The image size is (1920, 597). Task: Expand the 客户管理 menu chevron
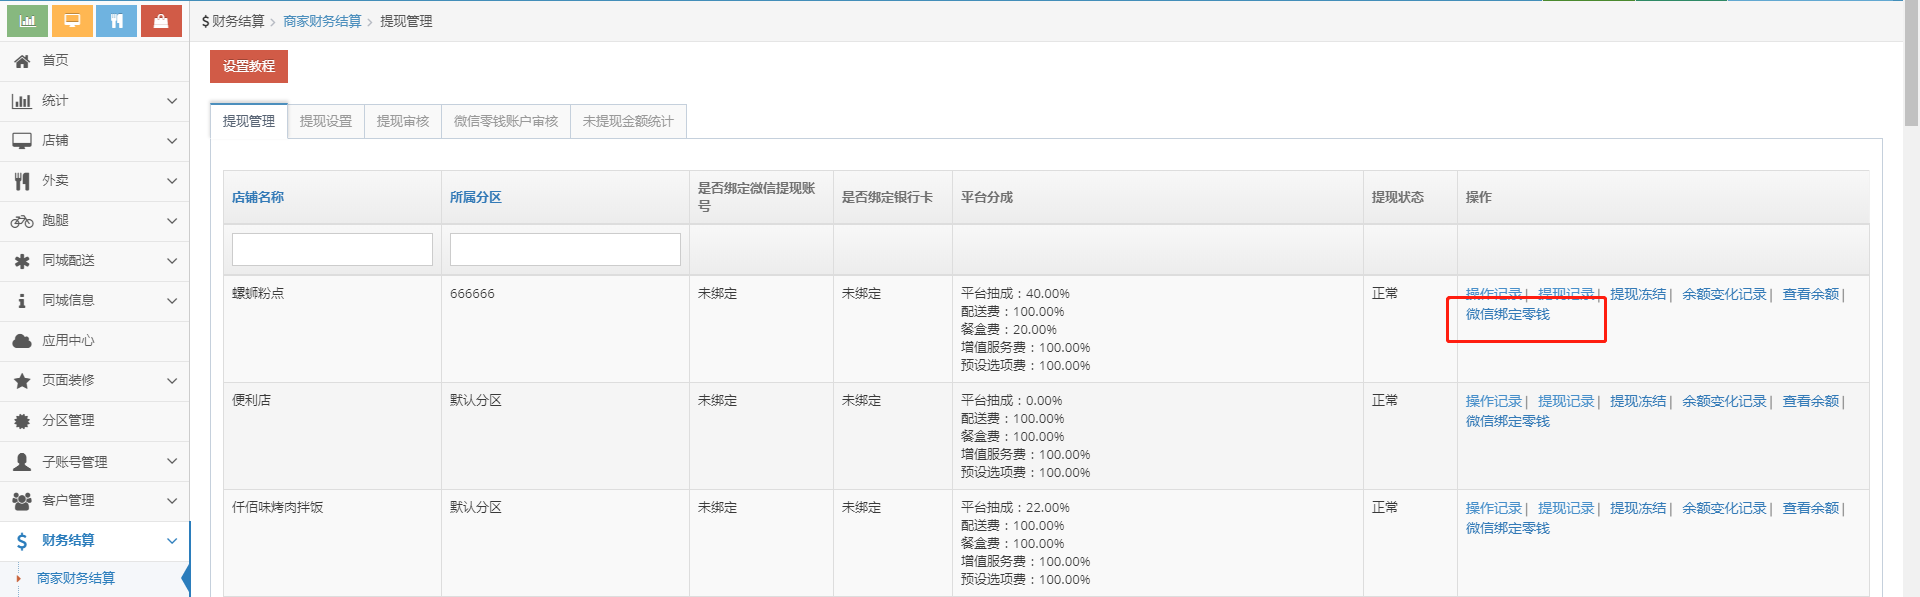172,501
